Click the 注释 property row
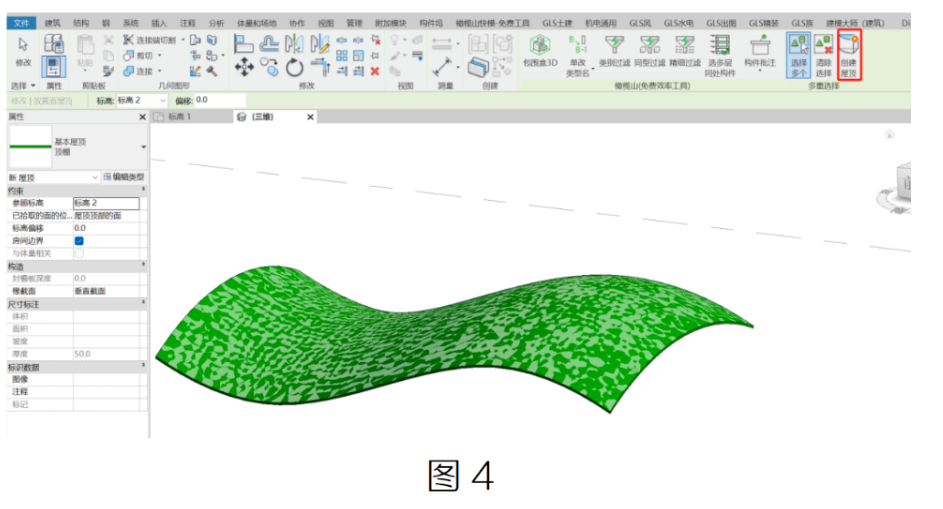This screenshot has height=509, width=943. (77, 392)
